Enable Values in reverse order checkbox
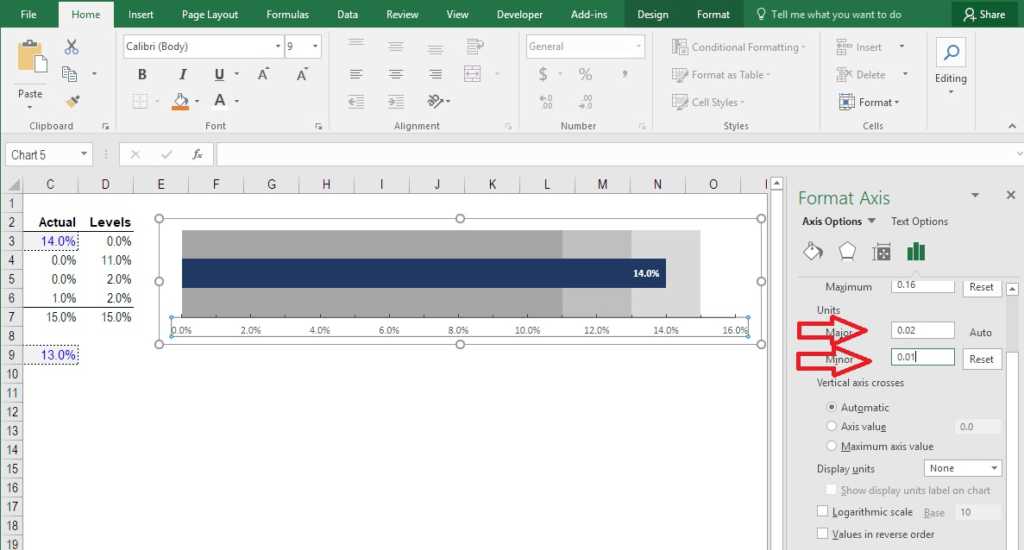This screenshot has height=550, width=1024. pos(823,534)
